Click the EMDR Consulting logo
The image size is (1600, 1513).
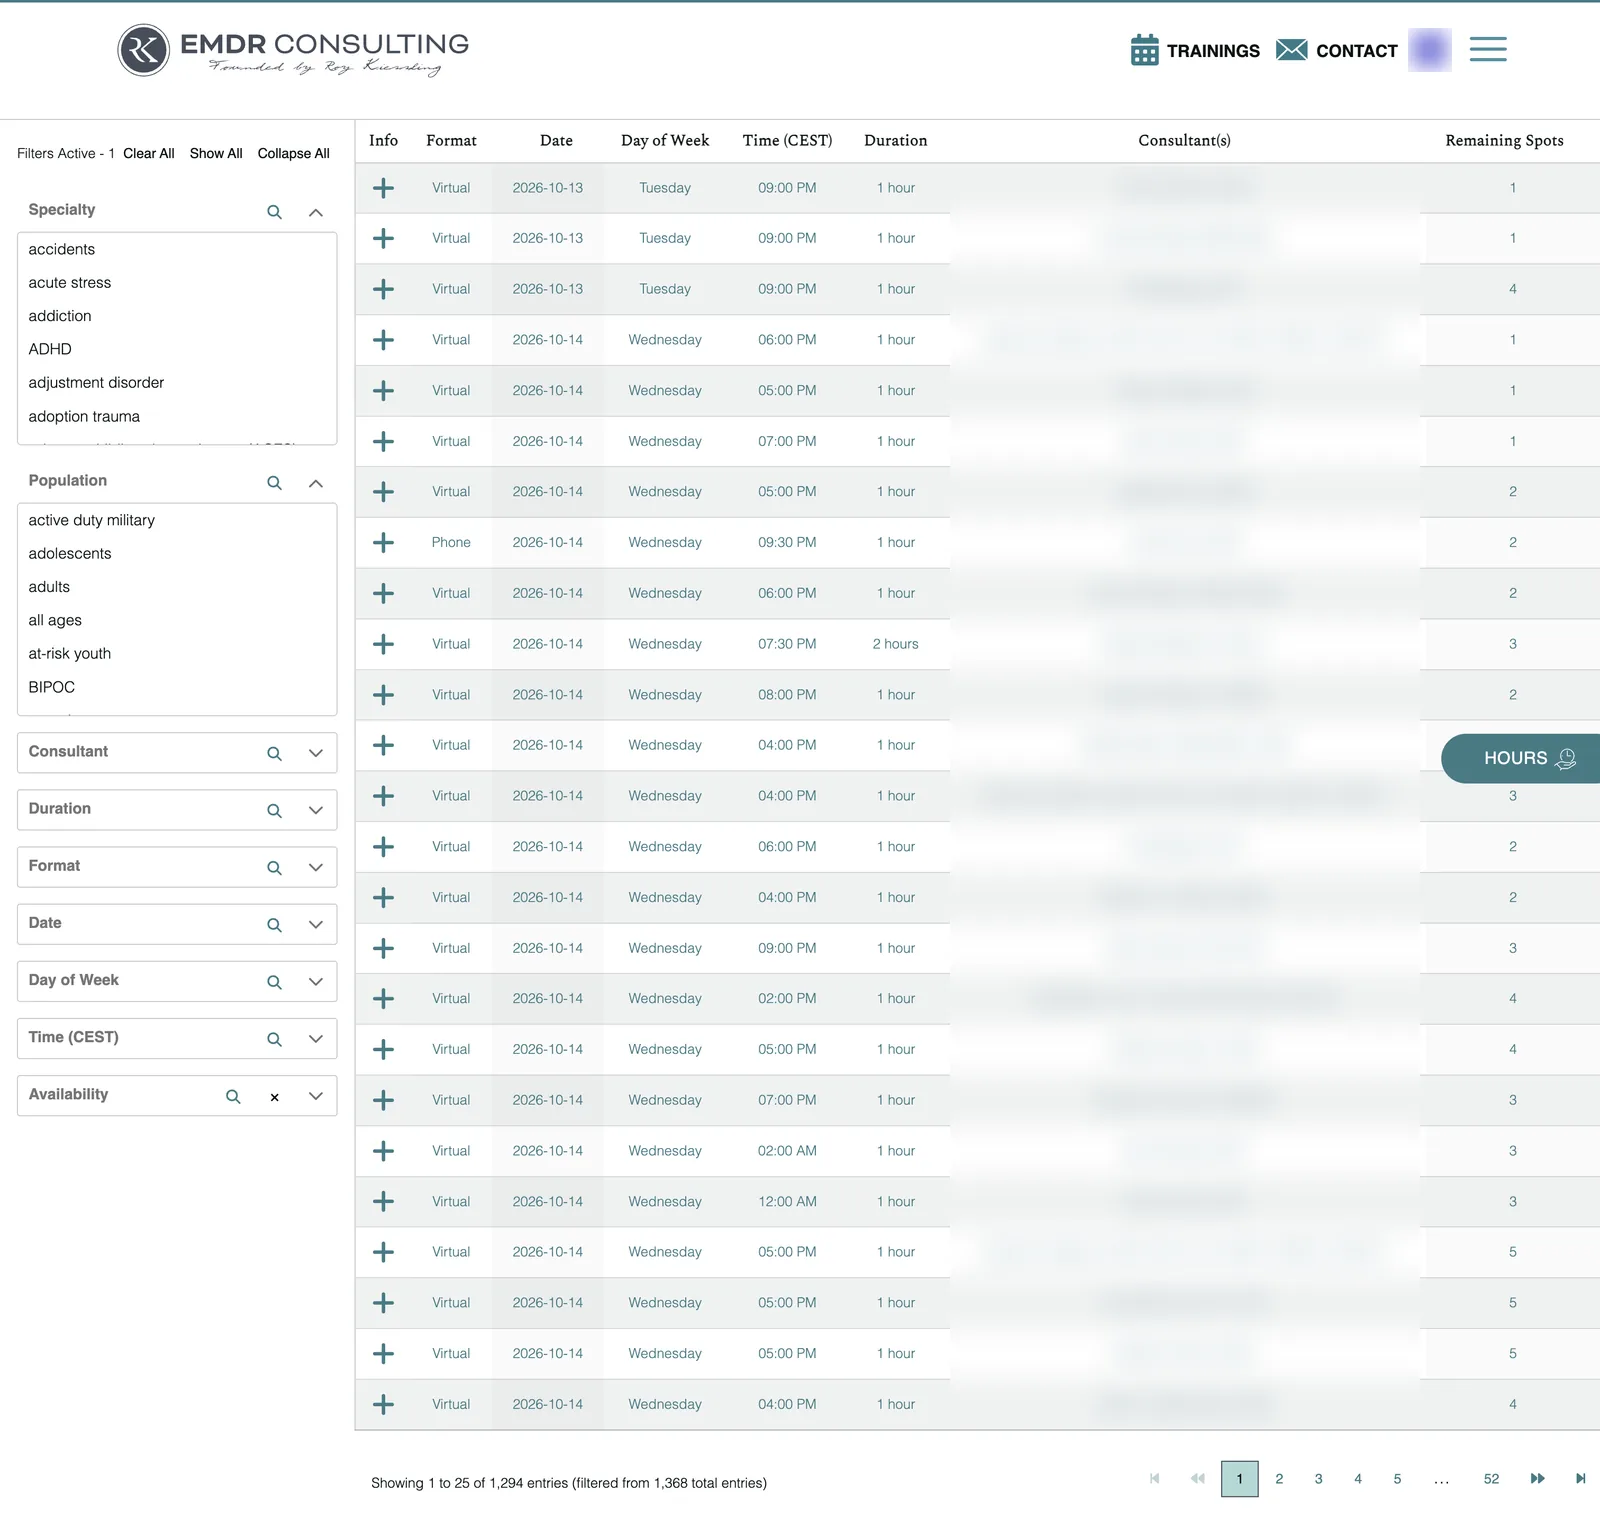click(293, 50)
